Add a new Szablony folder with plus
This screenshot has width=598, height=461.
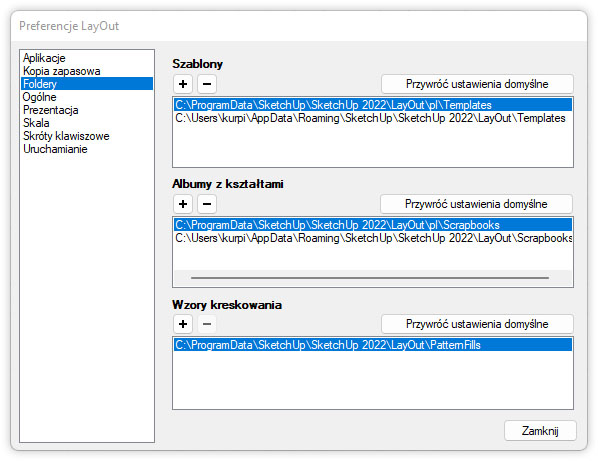pyautogui.click(x=183, y=84)
